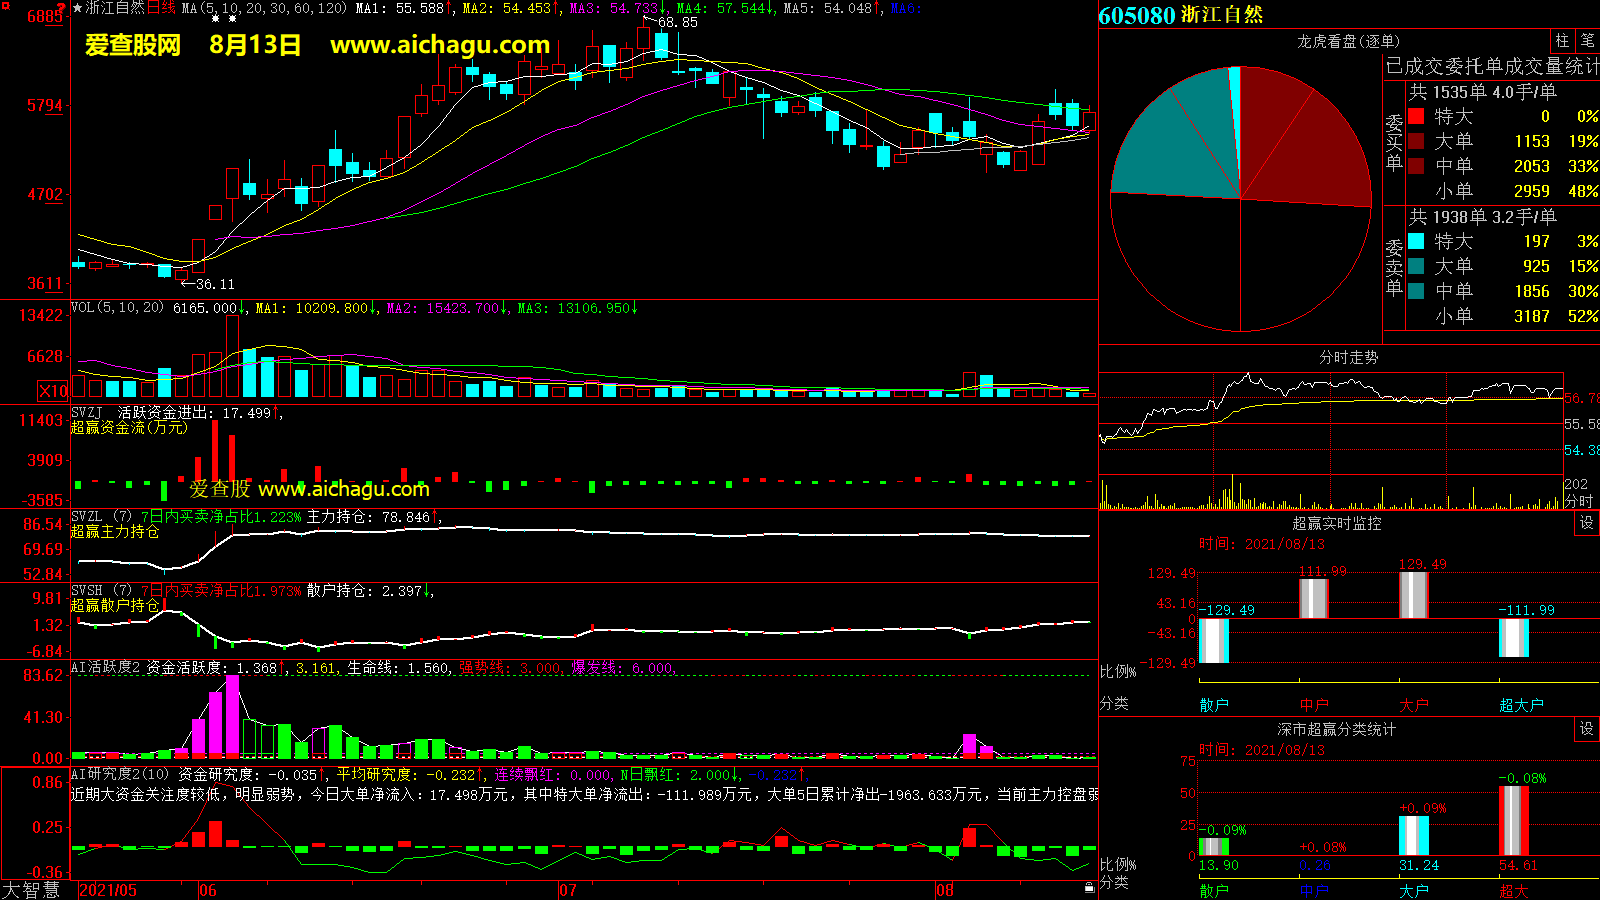Switch Dragon-Tiger panel to 柱 bar view
The image size is (1600, 900).
point(1562,41)
